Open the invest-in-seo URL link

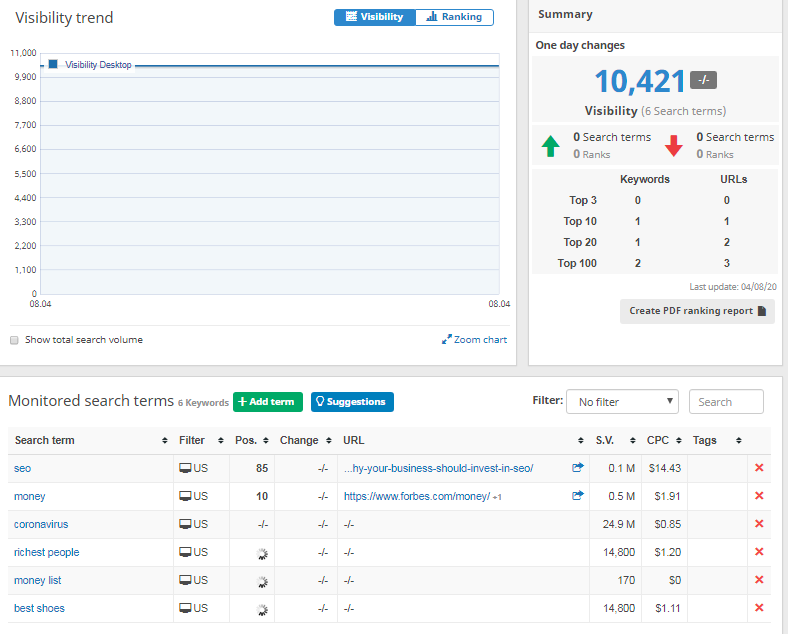[x=438, y=468]
